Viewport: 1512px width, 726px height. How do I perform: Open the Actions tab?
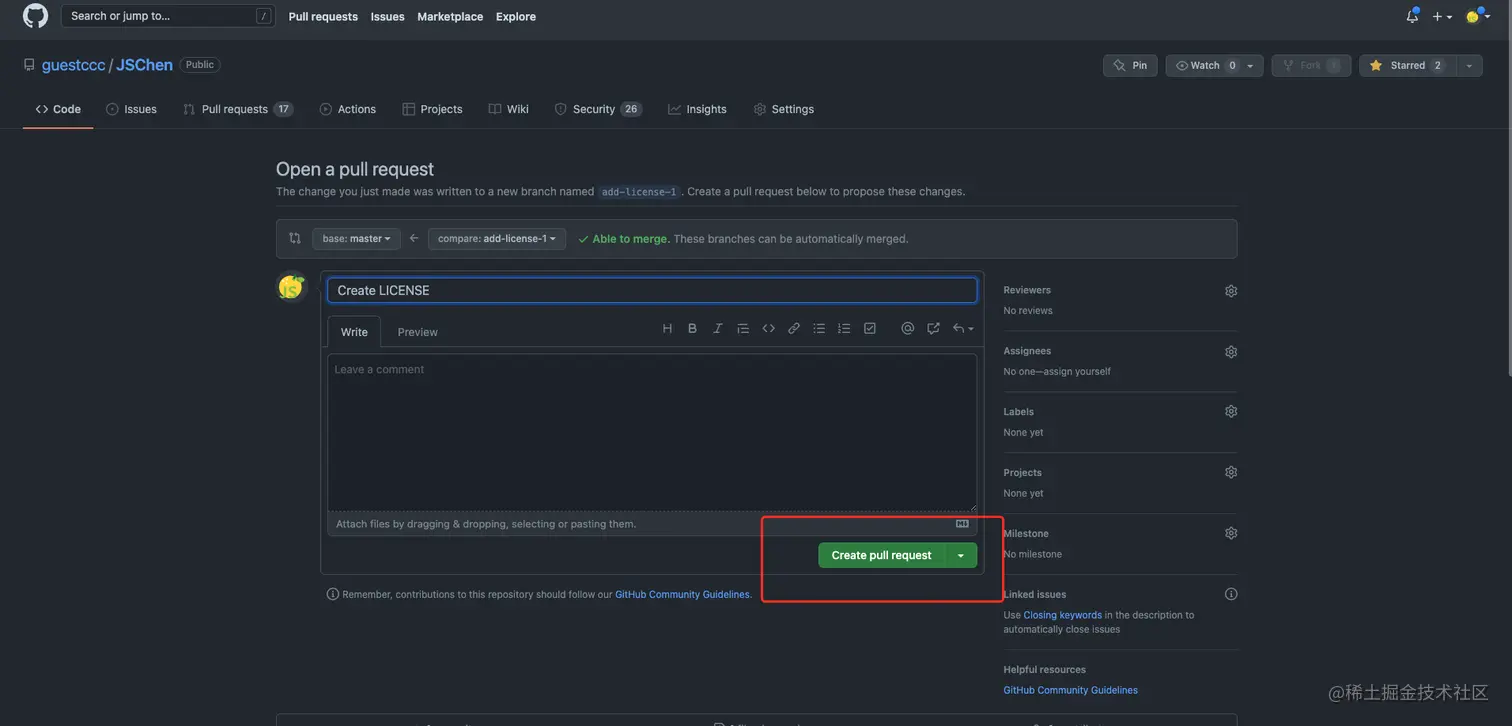(x=347, y=109)
